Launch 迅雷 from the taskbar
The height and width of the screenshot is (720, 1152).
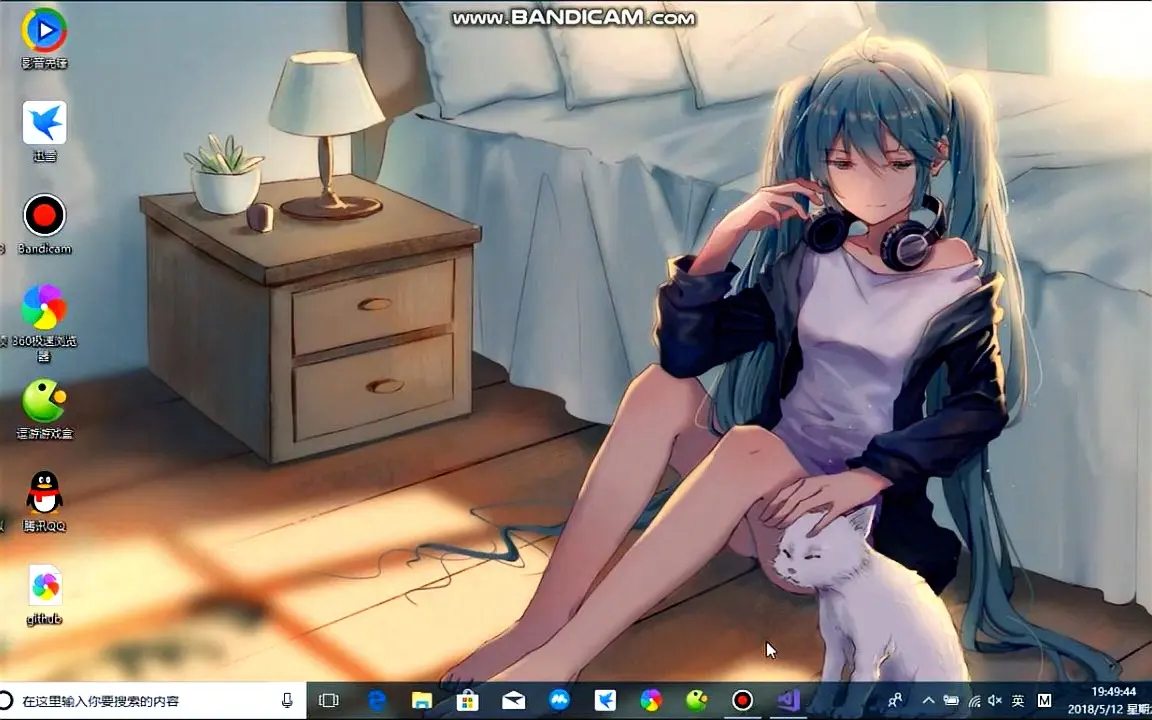[605, 701]
